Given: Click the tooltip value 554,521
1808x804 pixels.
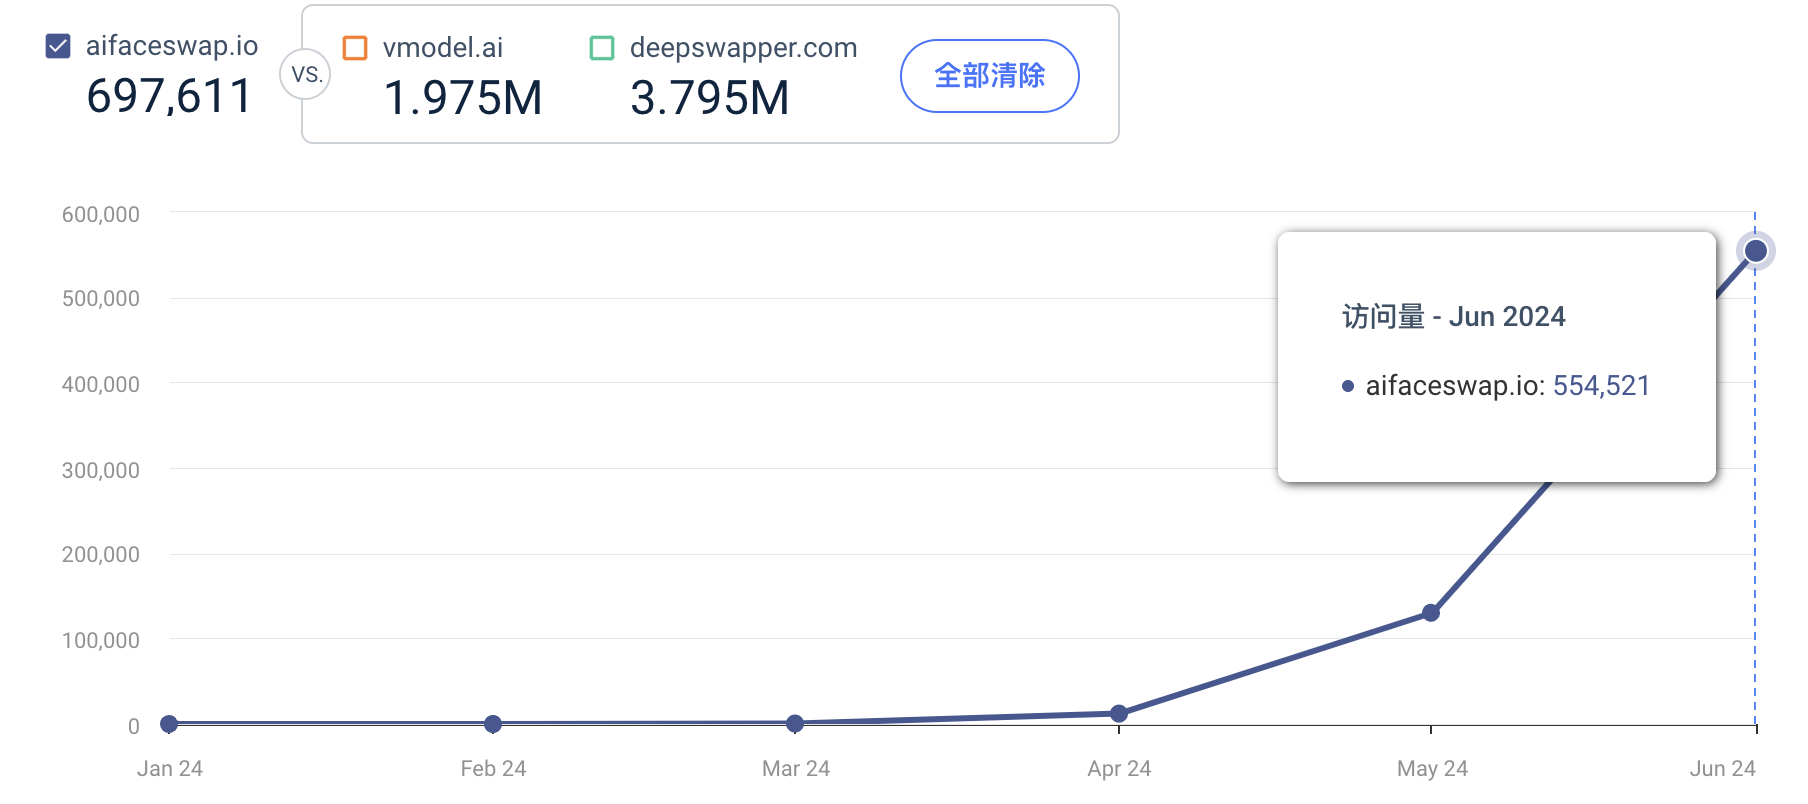Looking at the screenshot, I should click(x=1601, y=386).
